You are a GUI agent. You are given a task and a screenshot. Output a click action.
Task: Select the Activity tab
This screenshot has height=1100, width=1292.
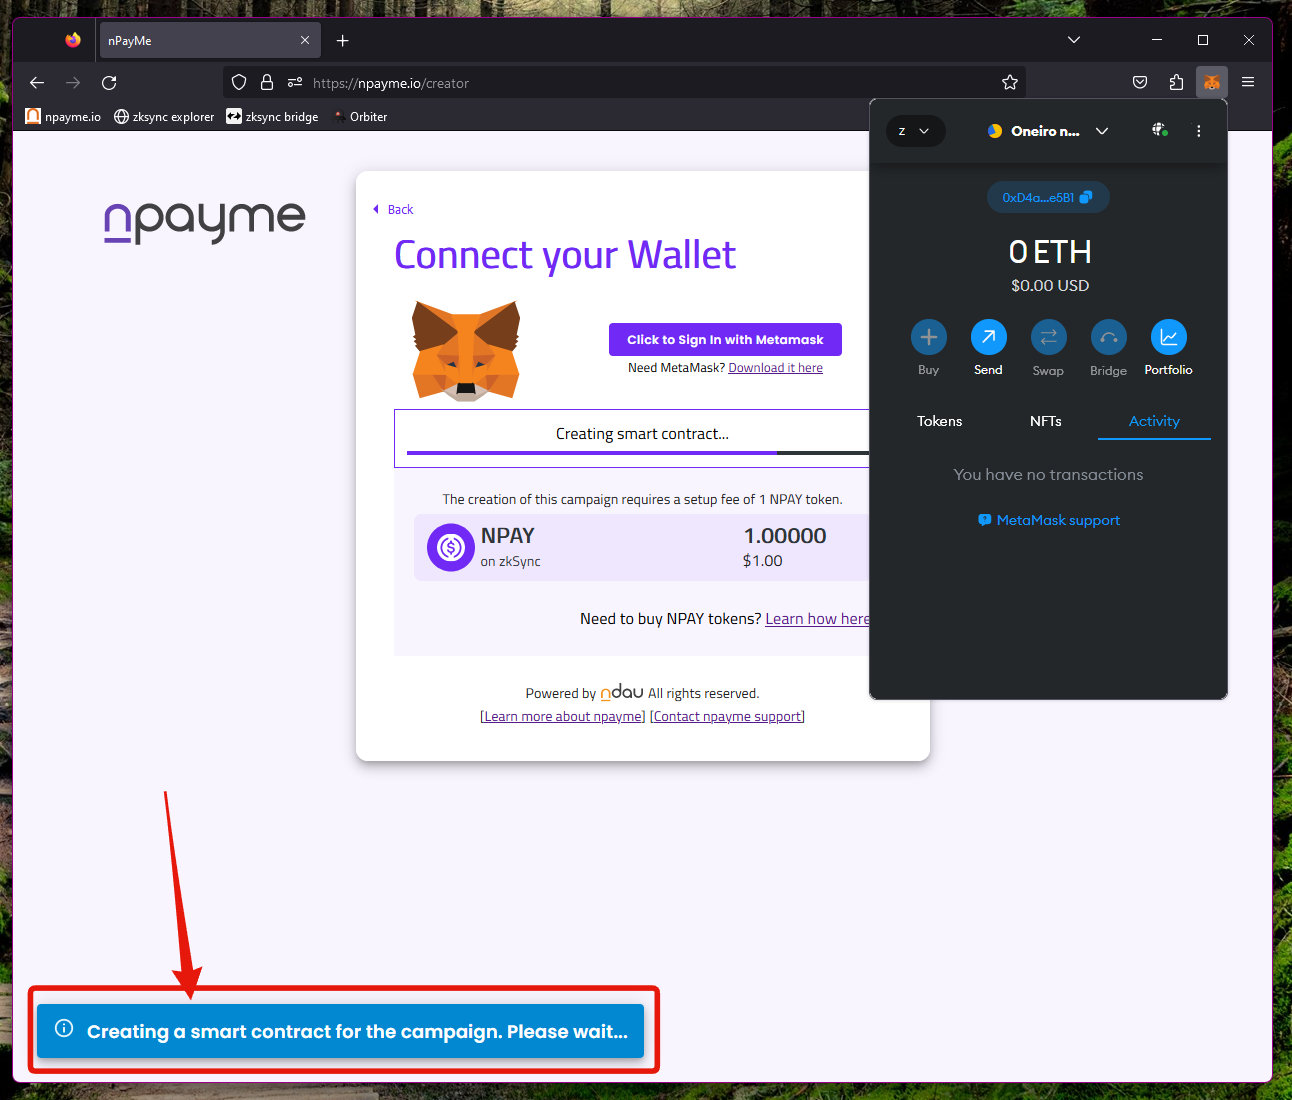(1154, 421)
